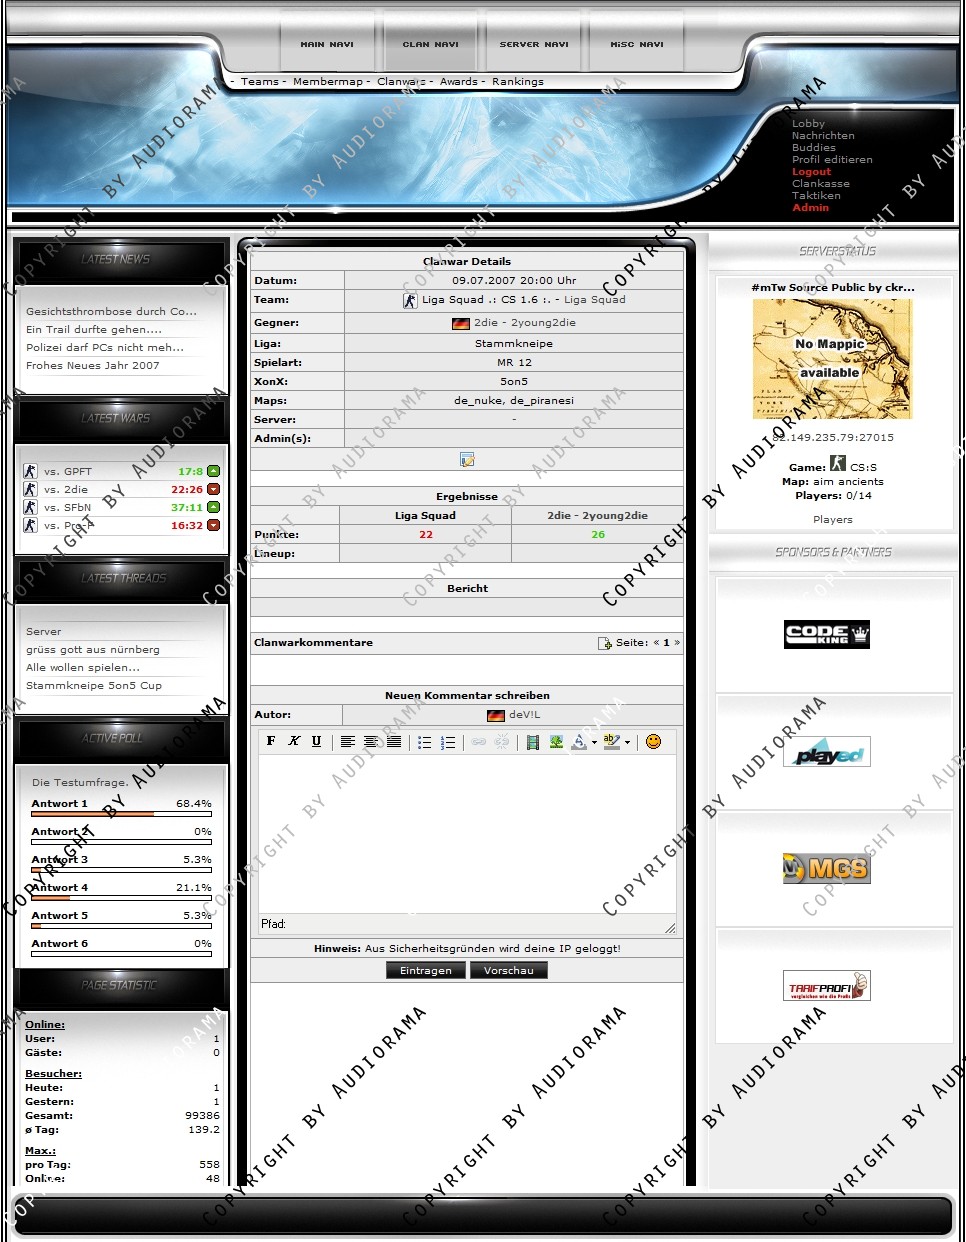The width and height of the screenshot is (966, 1242).
Task: Click the insert image icon
Action: (556, 742)
